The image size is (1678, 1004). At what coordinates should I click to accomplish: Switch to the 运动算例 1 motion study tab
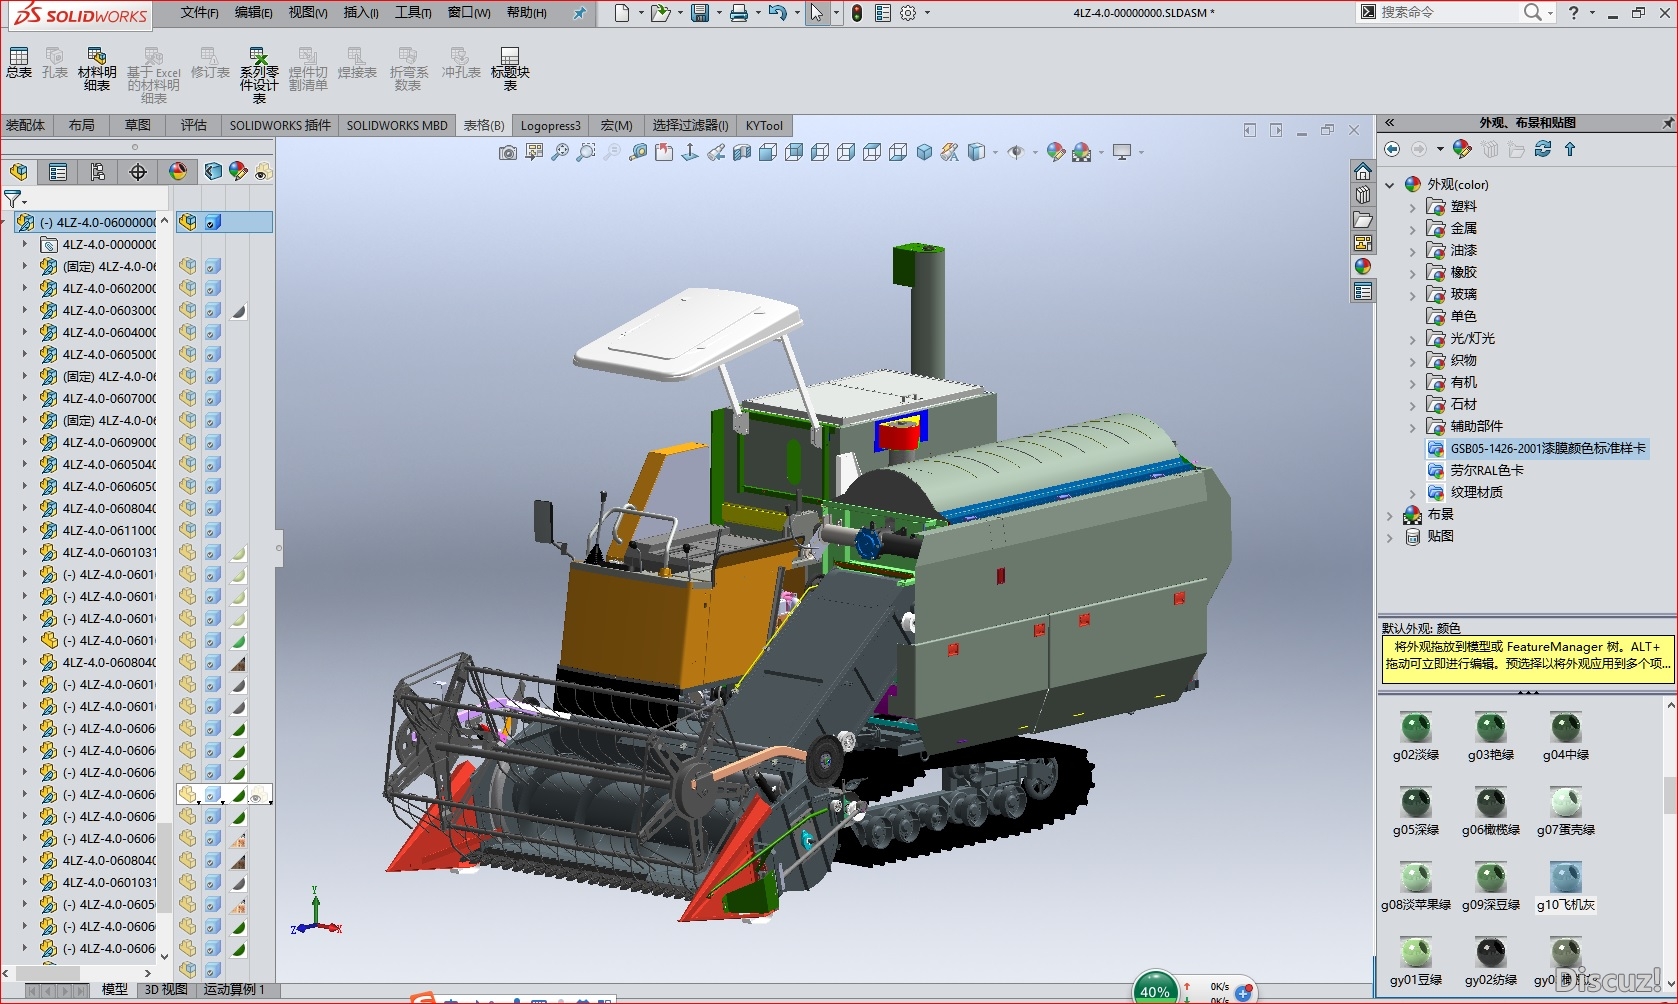235,989
